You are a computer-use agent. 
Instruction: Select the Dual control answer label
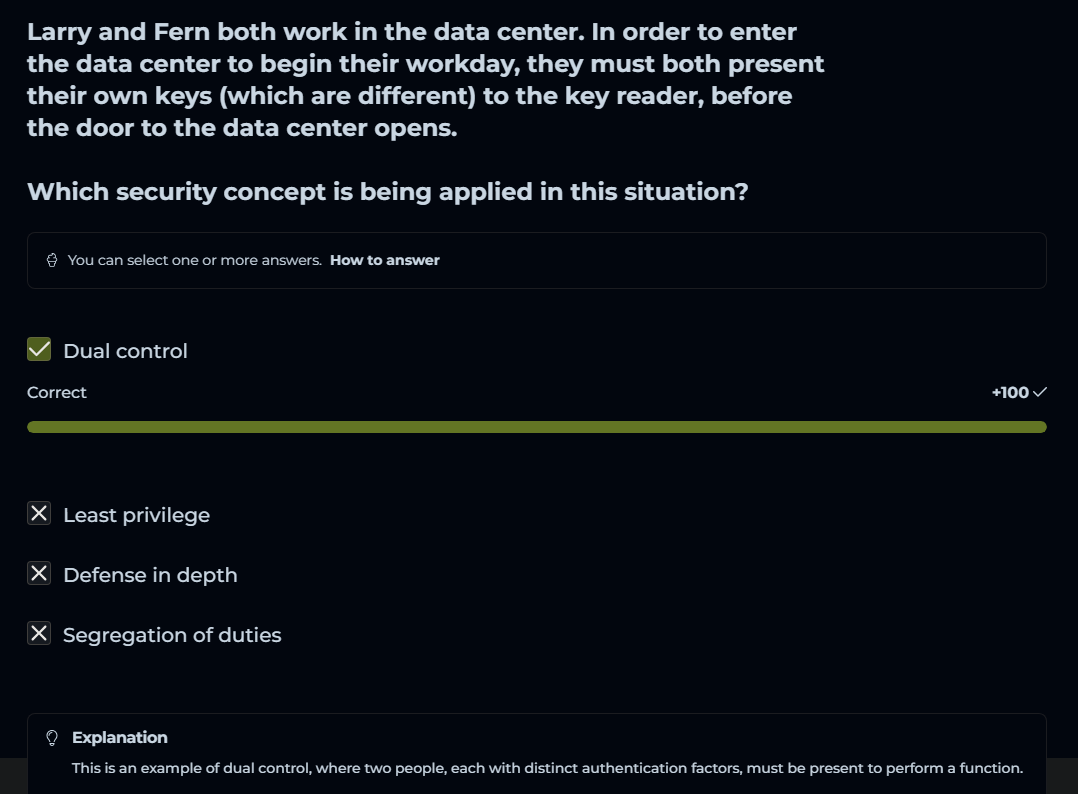125,351
